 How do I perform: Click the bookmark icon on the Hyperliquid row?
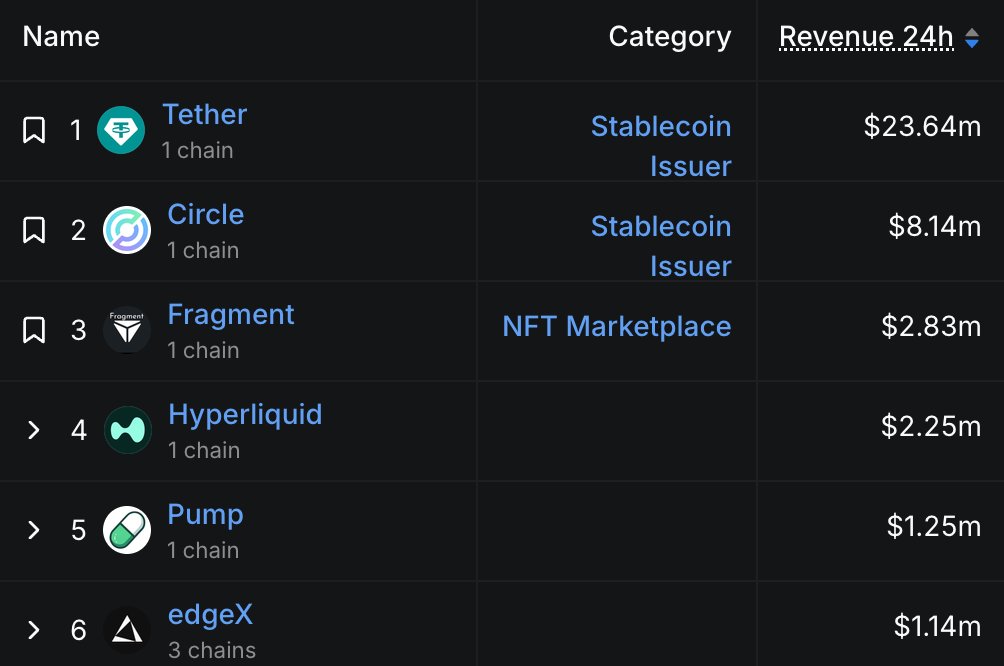[x=34, y=430]
